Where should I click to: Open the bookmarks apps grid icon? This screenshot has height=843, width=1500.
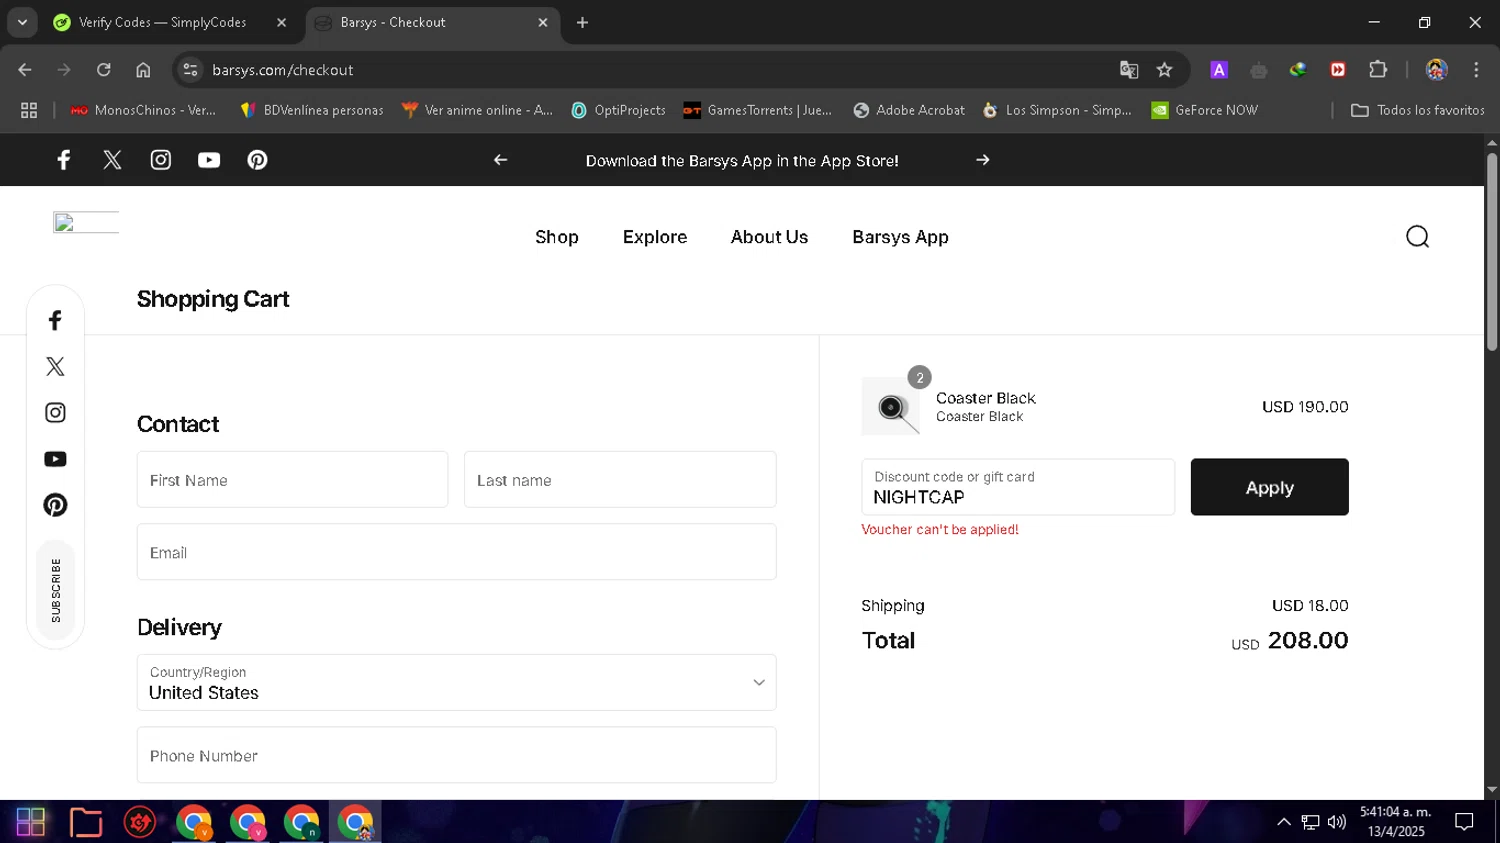pos(29,110)
